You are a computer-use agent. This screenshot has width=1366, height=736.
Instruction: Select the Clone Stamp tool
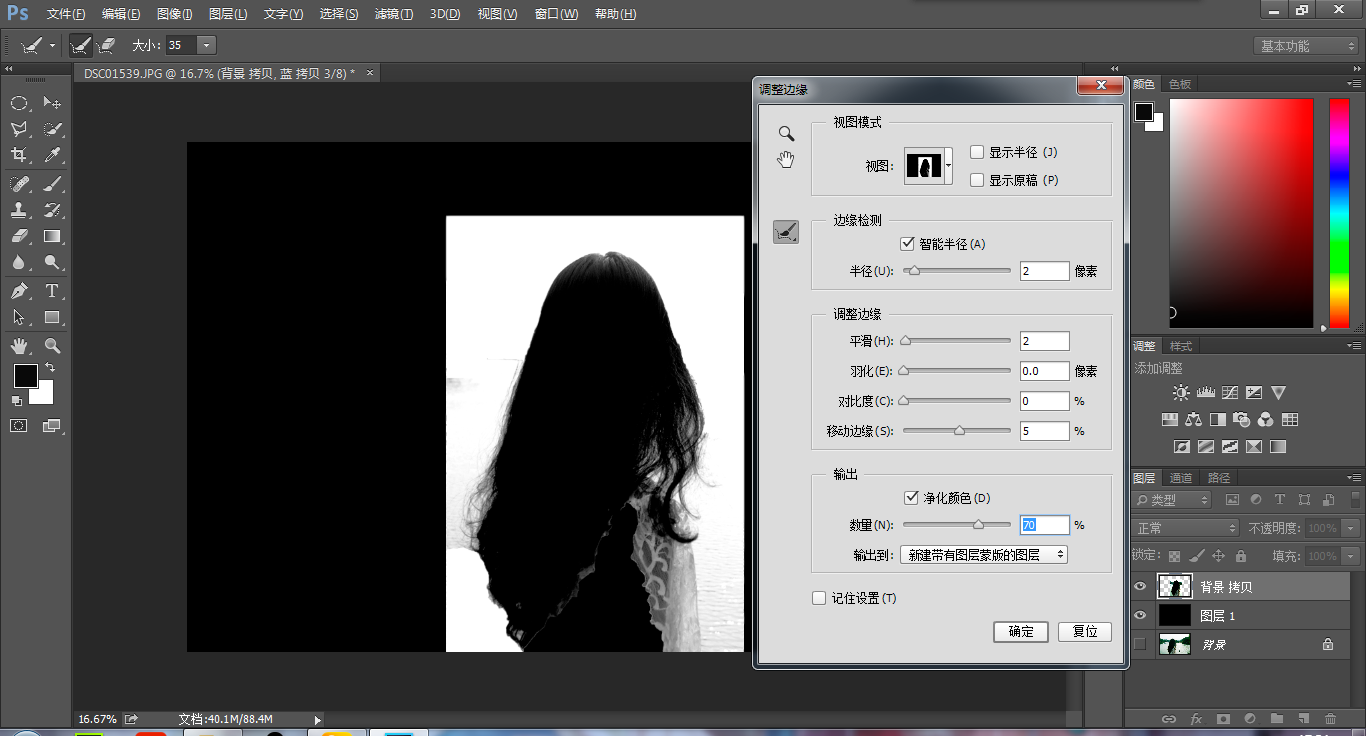pyautogui.click(x=19, y=210)
